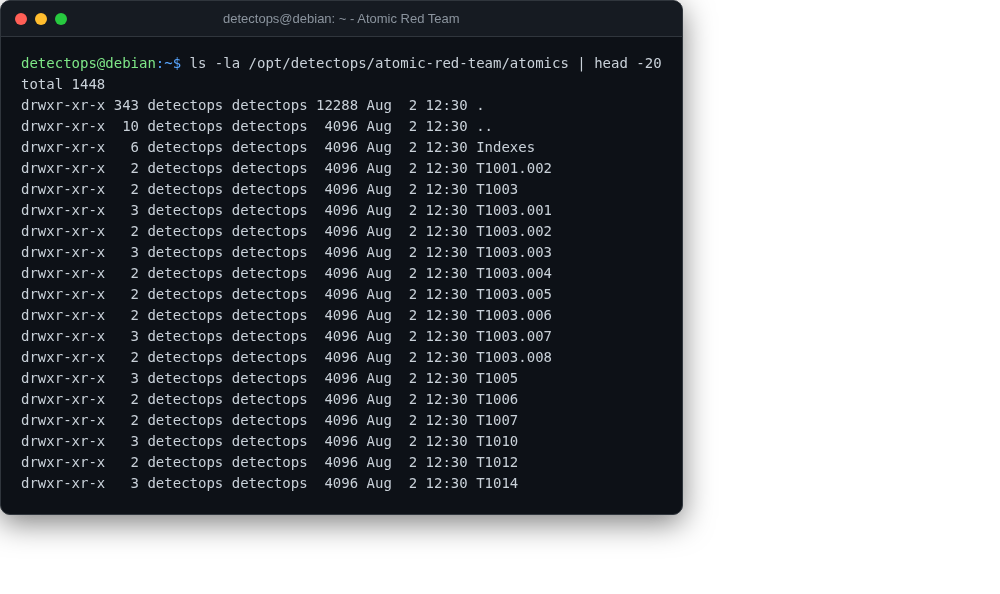Click the 'T1003.005' directory name

[x=514, y=295]
